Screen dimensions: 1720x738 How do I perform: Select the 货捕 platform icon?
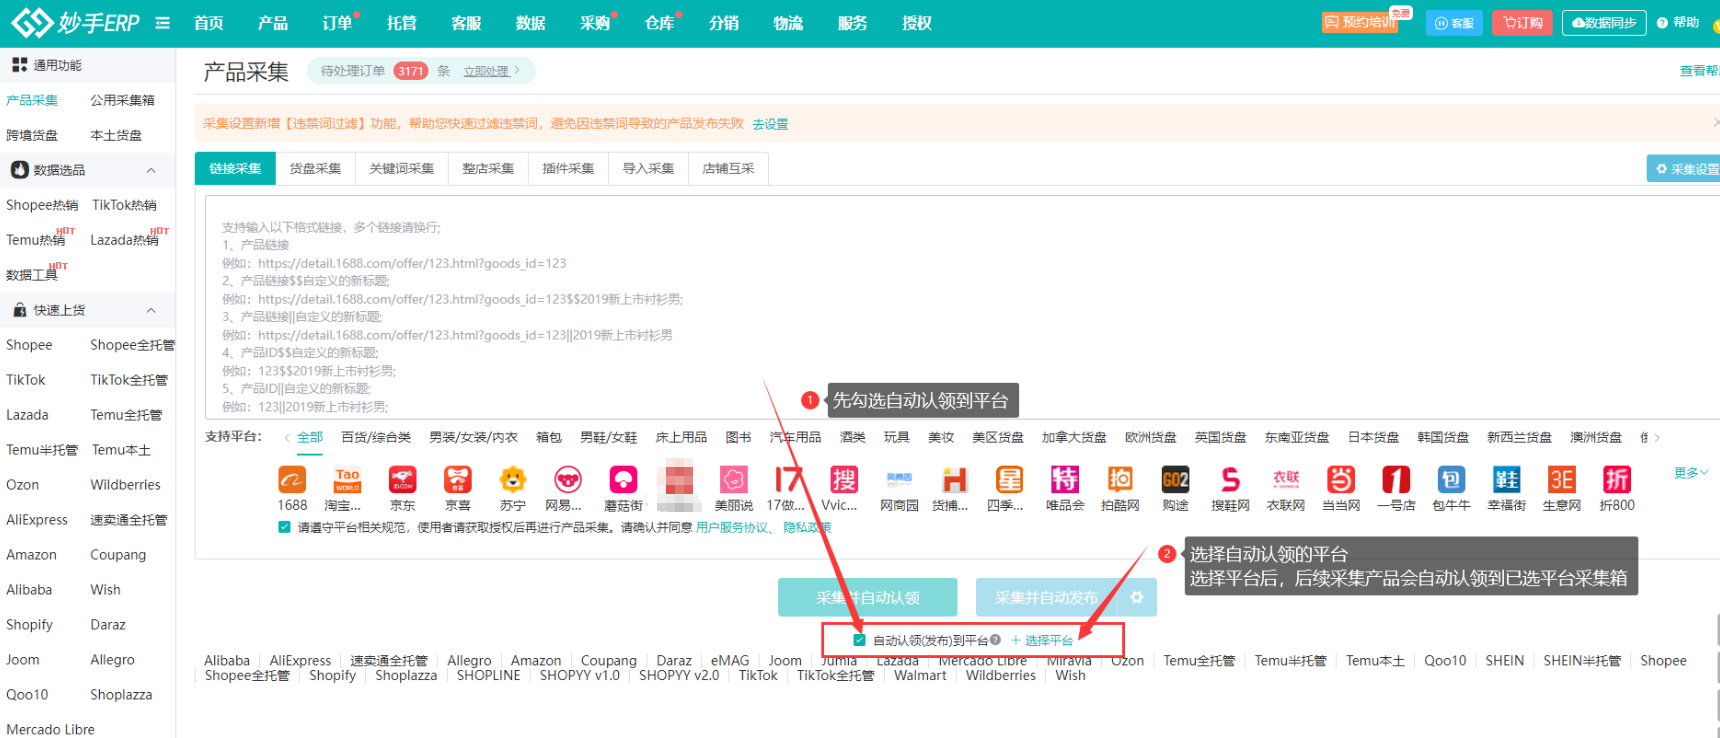pos(954,480)
